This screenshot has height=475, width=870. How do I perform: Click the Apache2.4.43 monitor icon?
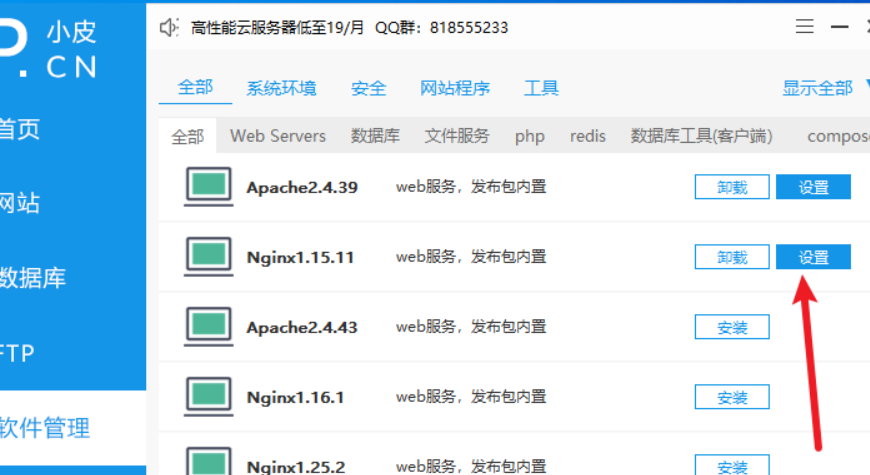tap(208, 327)
